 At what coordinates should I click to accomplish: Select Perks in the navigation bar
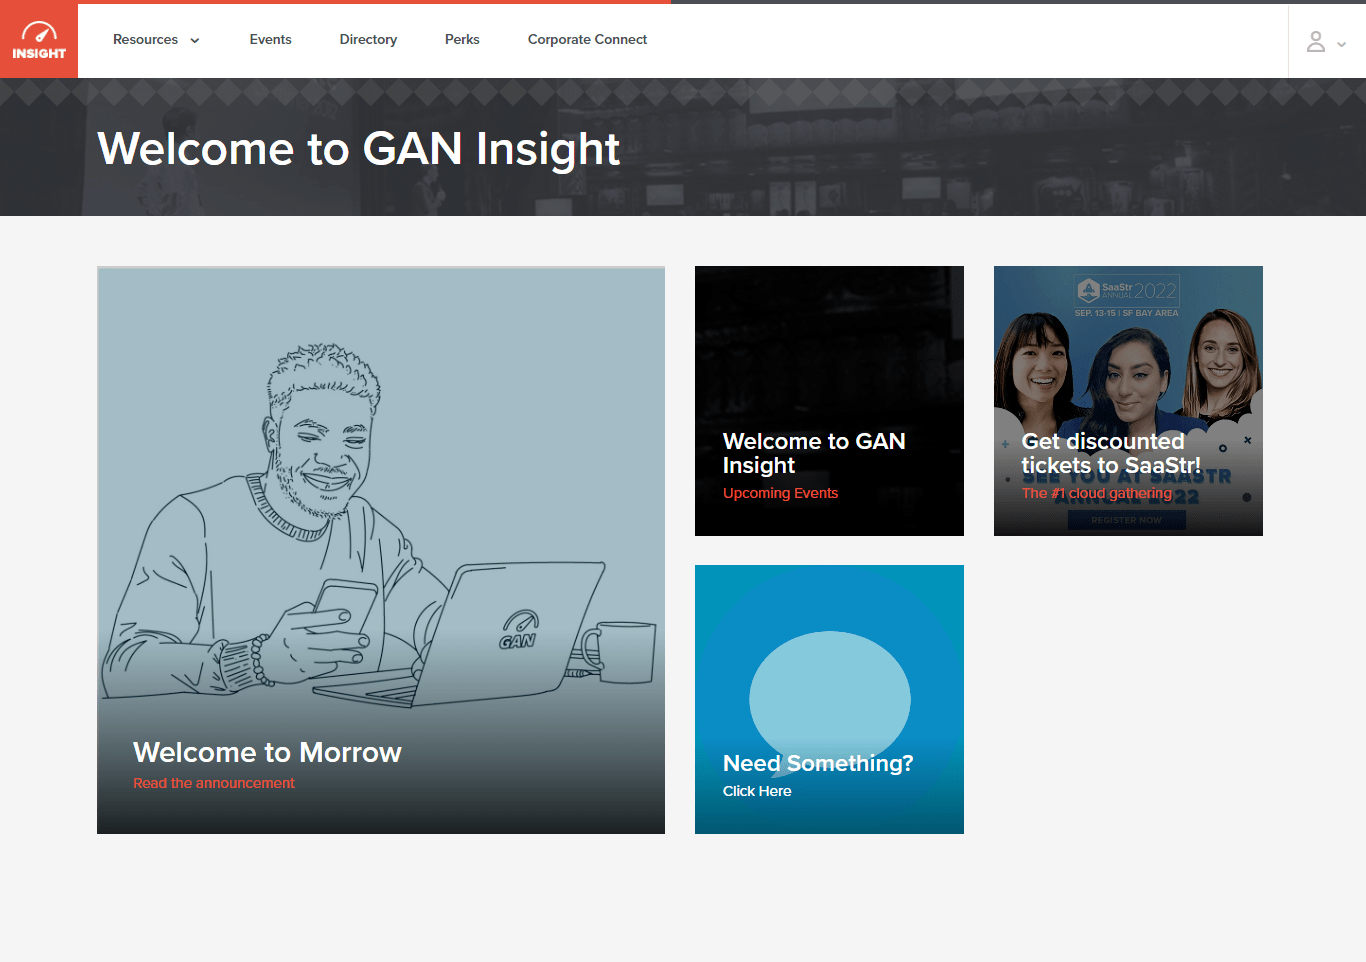pyautogui.click(x=462, y=40)
